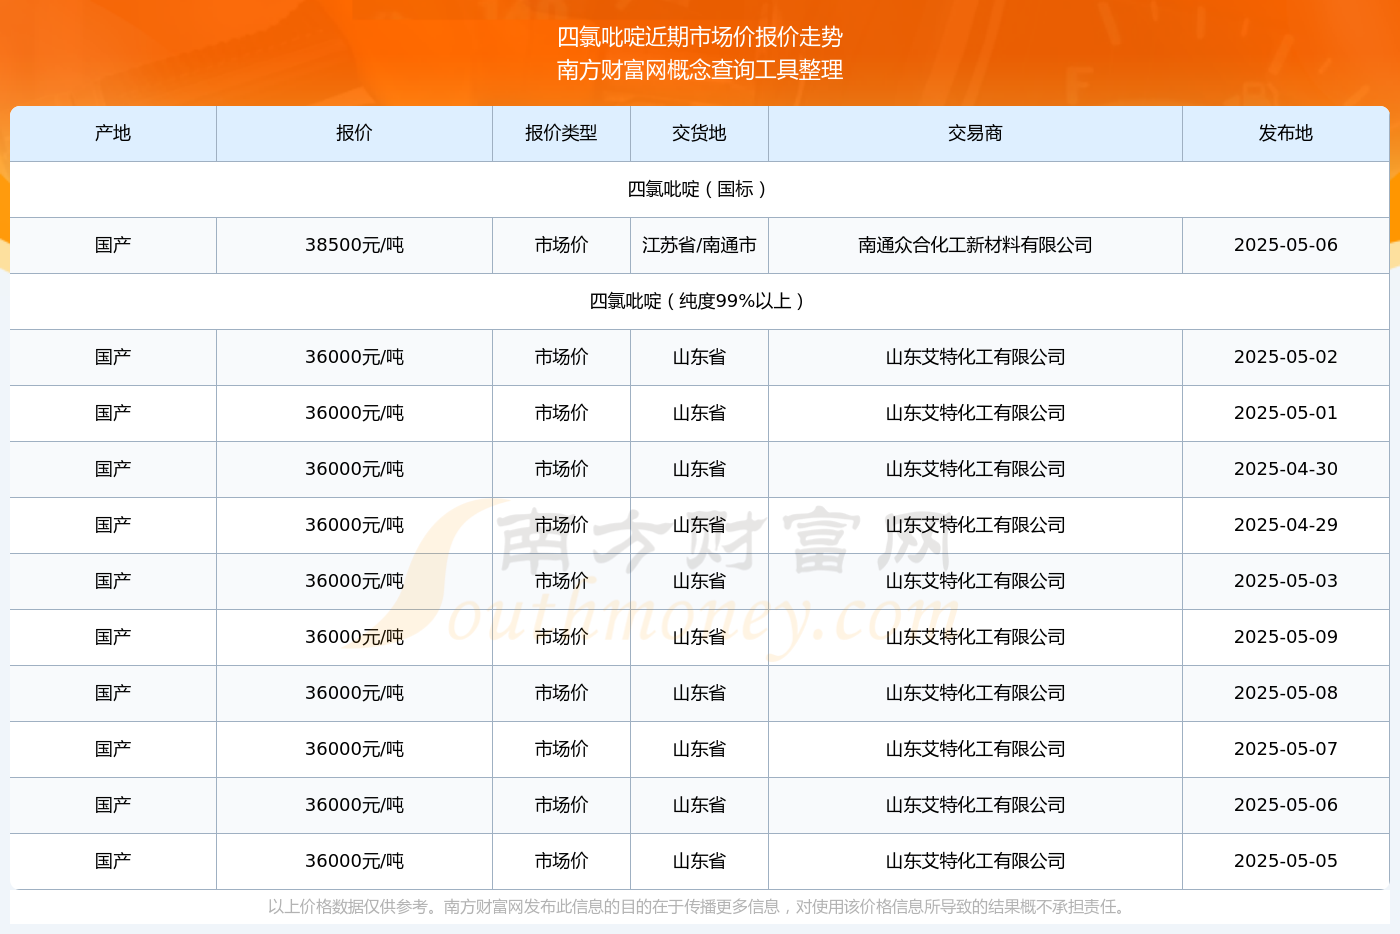Click the date 2025-04-30
The height and width of the screenshot is (934, 1400).
coord(1285,469)
